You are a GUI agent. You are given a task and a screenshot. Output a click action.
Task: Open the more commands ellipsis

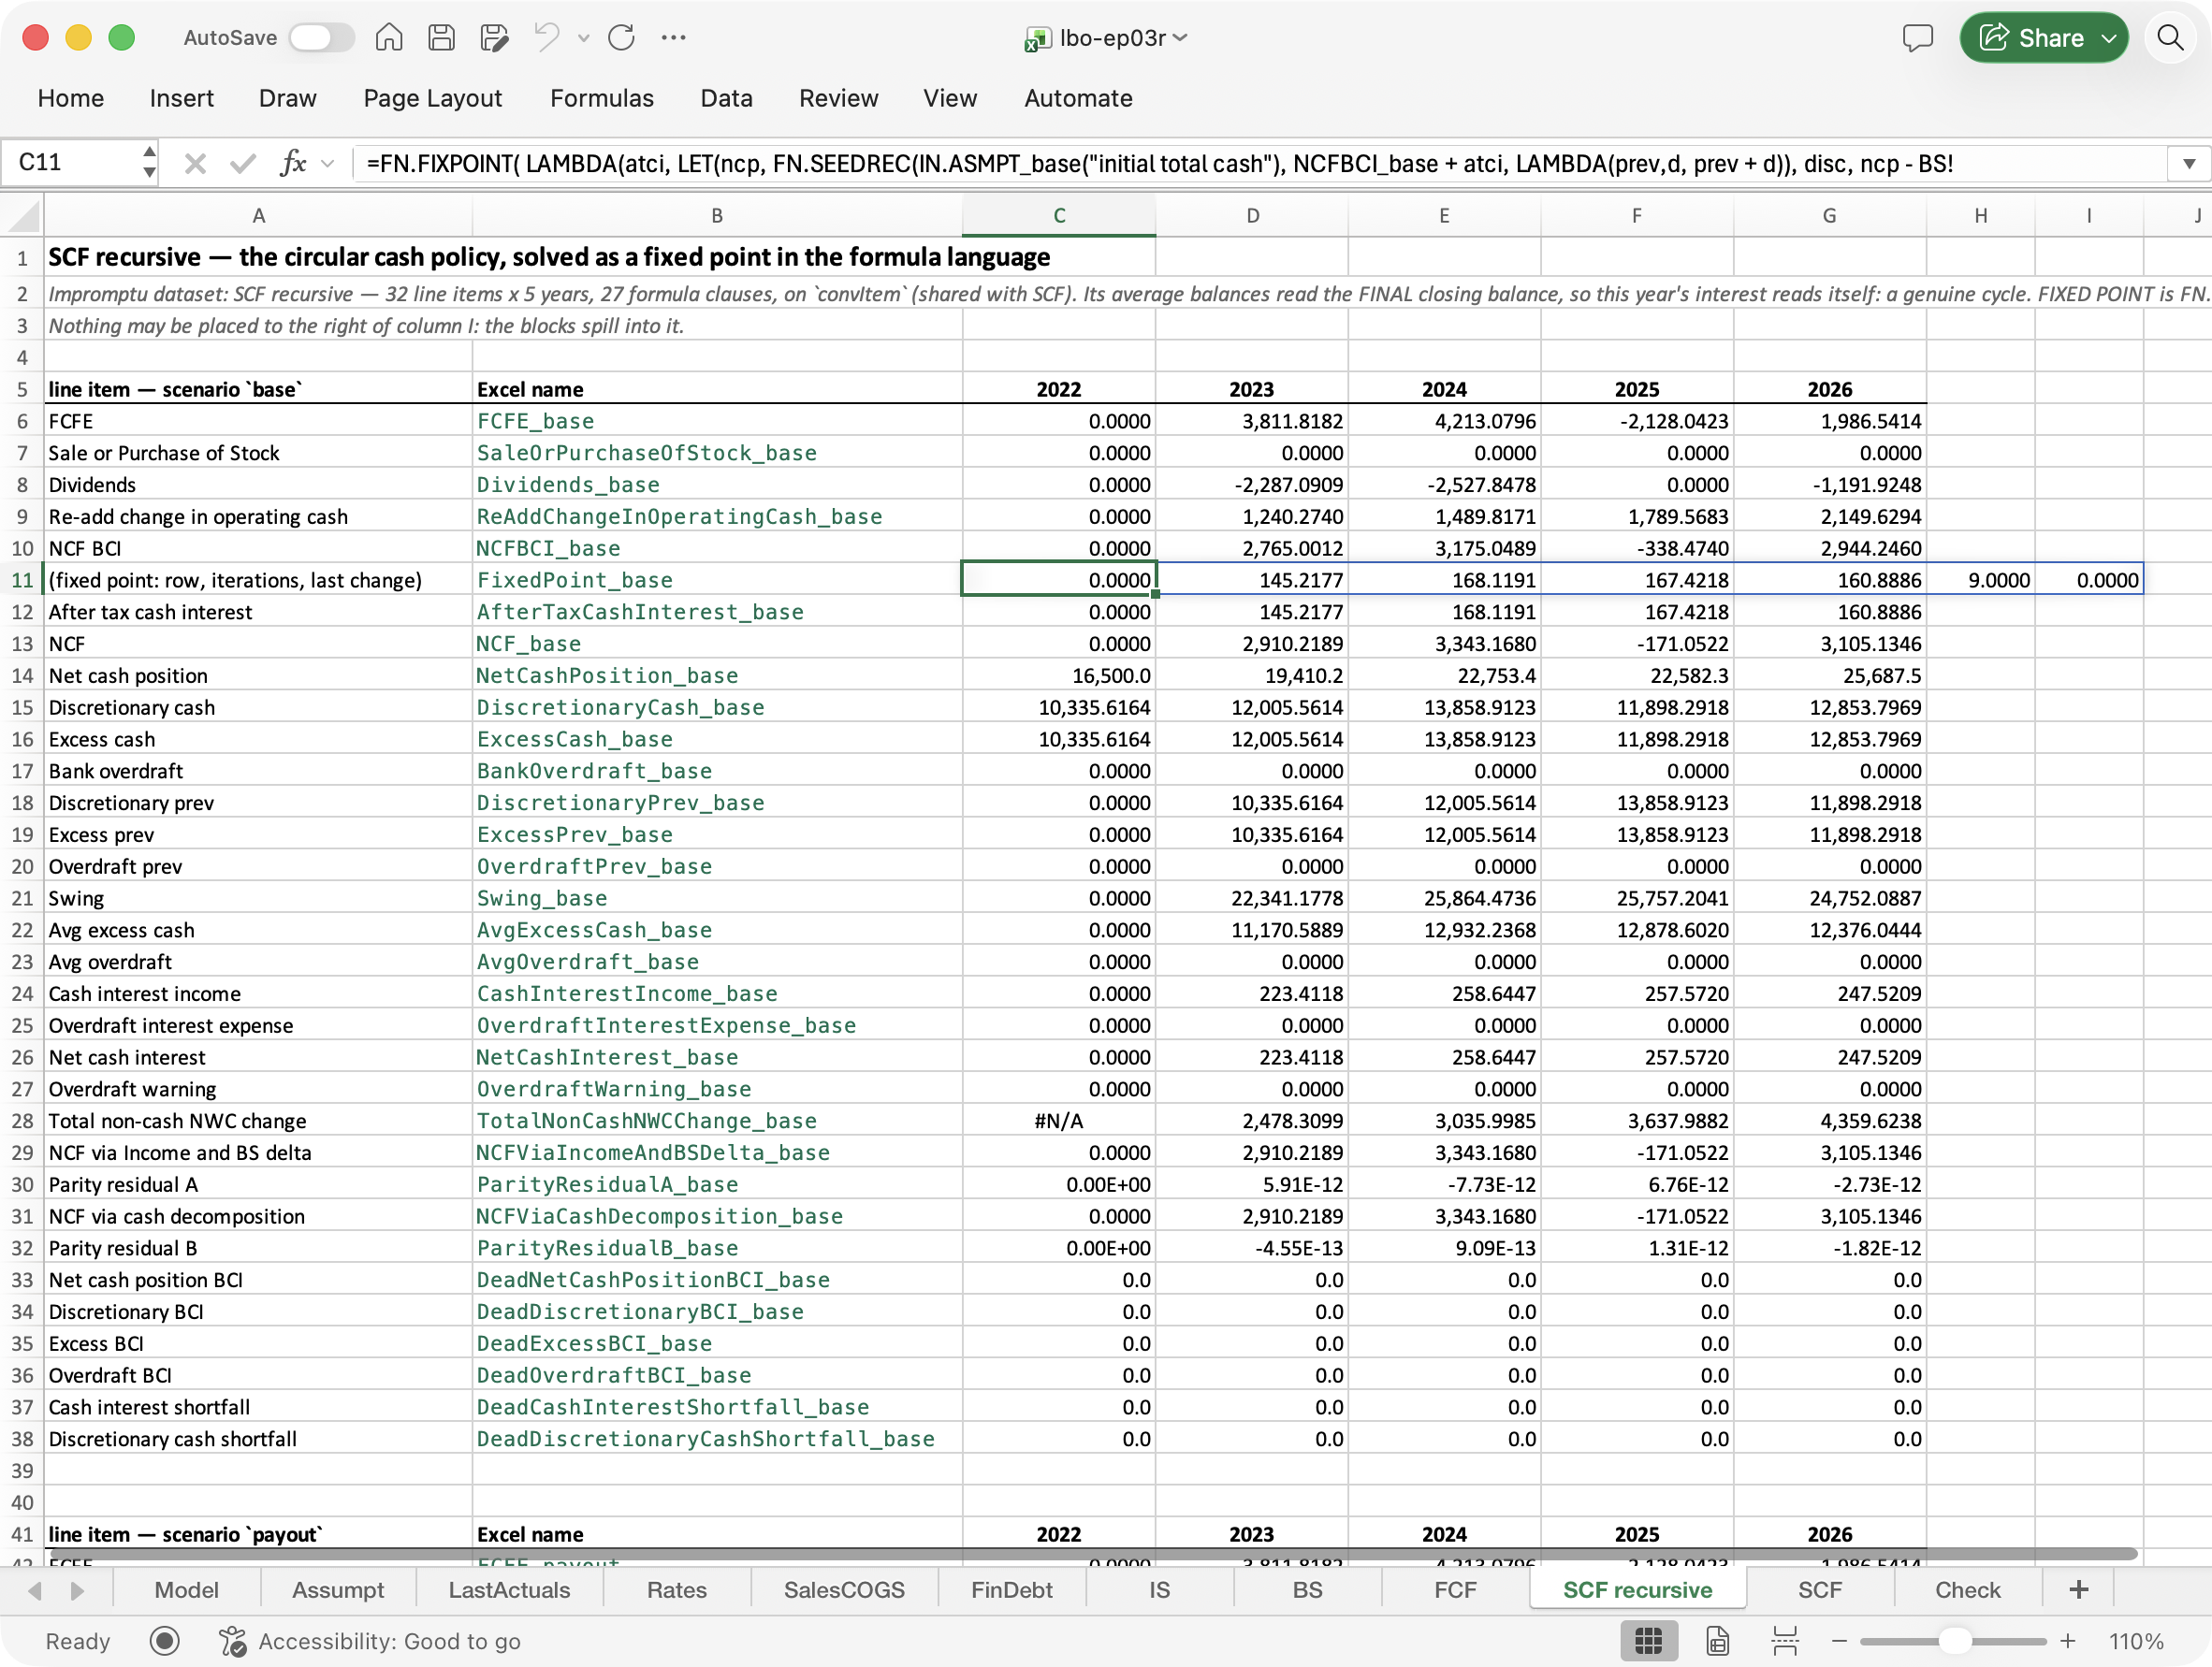(x=674, y=38)
